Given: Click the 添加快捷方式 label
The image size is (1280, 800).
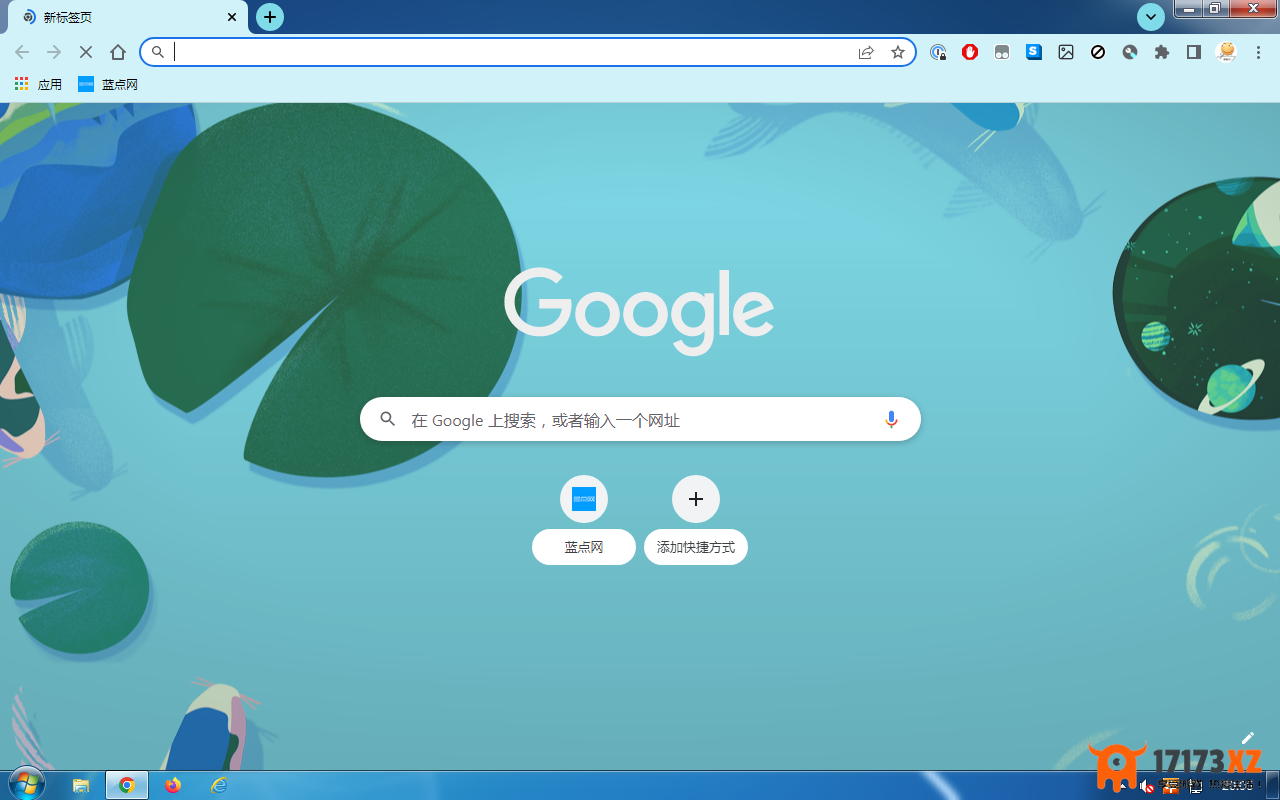Looking at the screenshot, I should click(696, 547).
